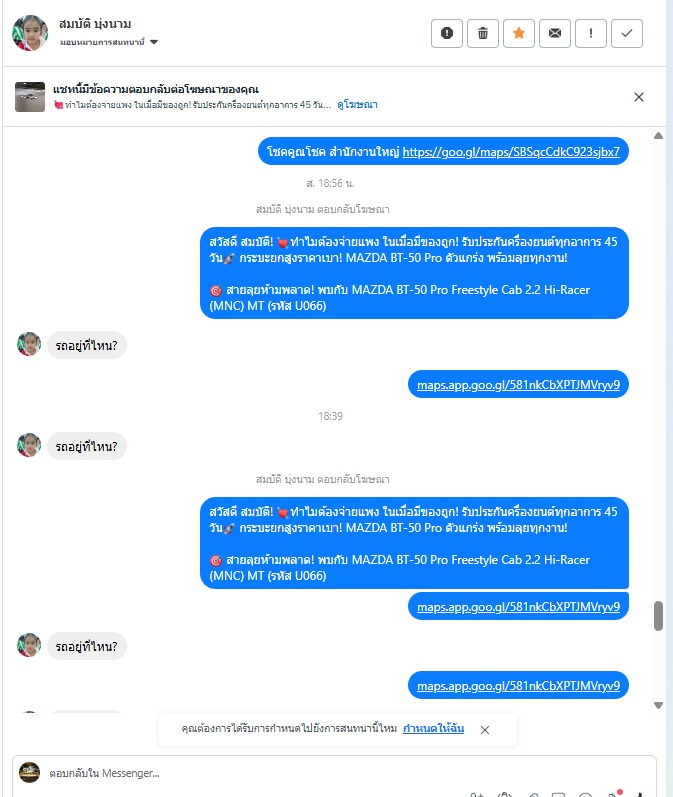Image resolution: width=673 pixels, height=797 pixels.
Task: Expand the assign conversation dropdown arrow
Action: [154, 42]
